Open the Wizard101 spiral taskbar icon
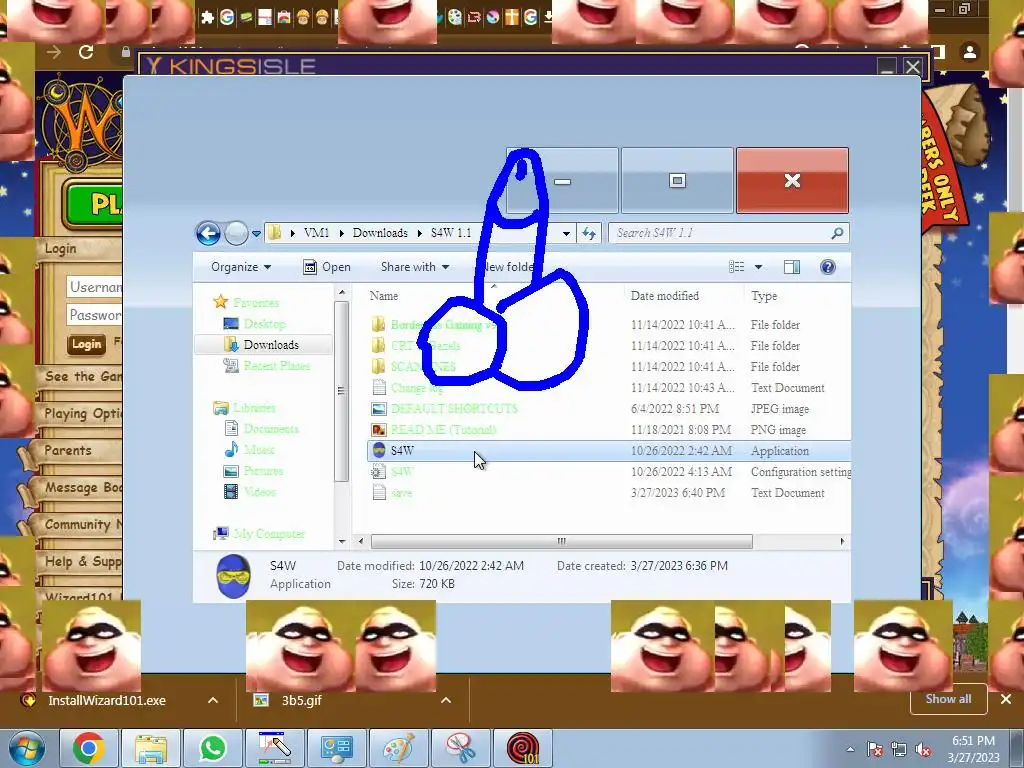The image size is (1024, 768). [x=522, y=748]
